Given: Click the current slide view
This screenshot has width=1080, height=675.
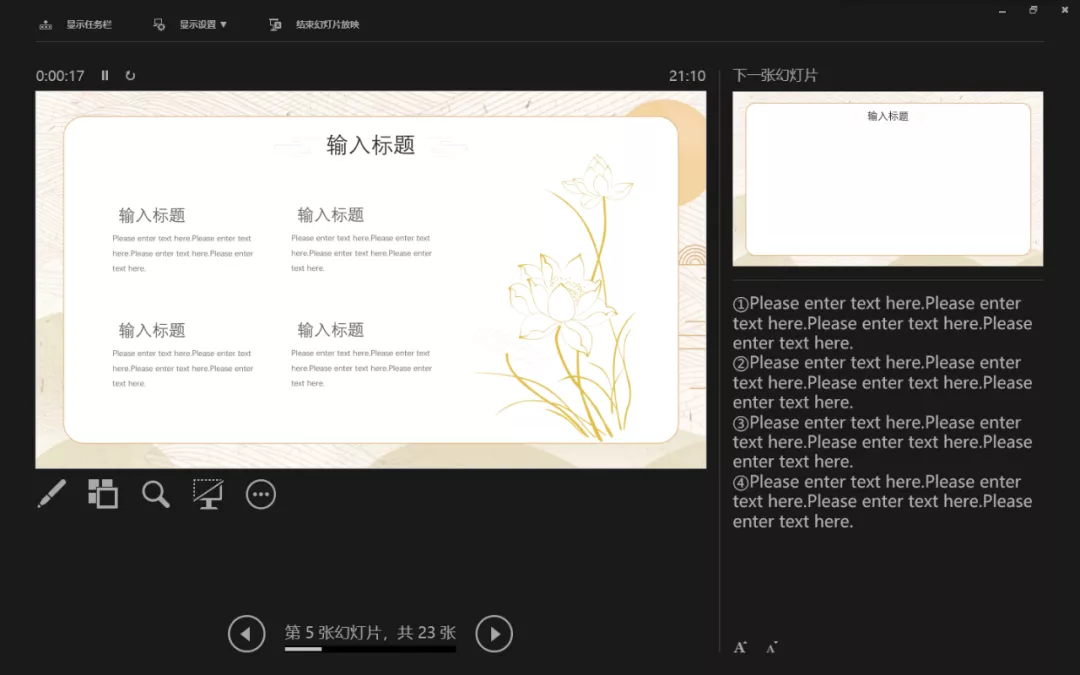Looking at the screenshot, I should 371,280.
